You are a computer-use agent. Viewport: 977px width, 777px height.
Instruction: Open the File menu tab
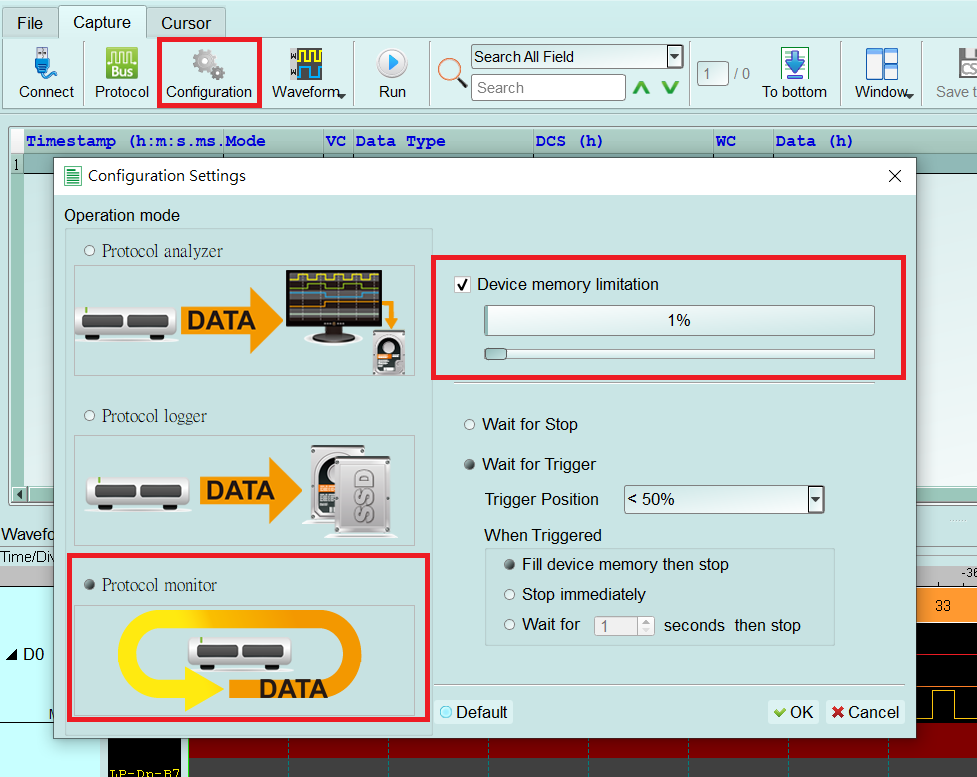30,23
